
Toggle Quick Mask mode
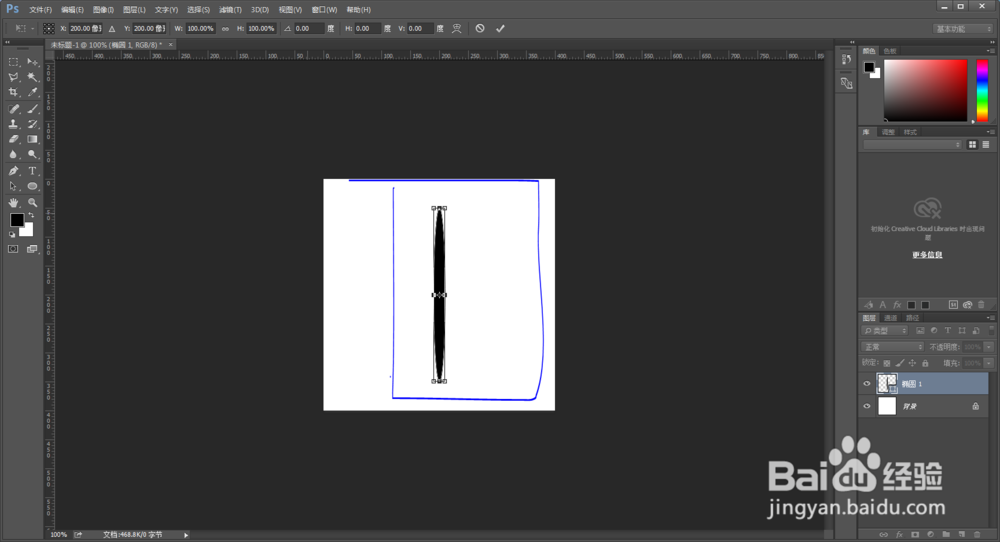(x=13, y=249)
